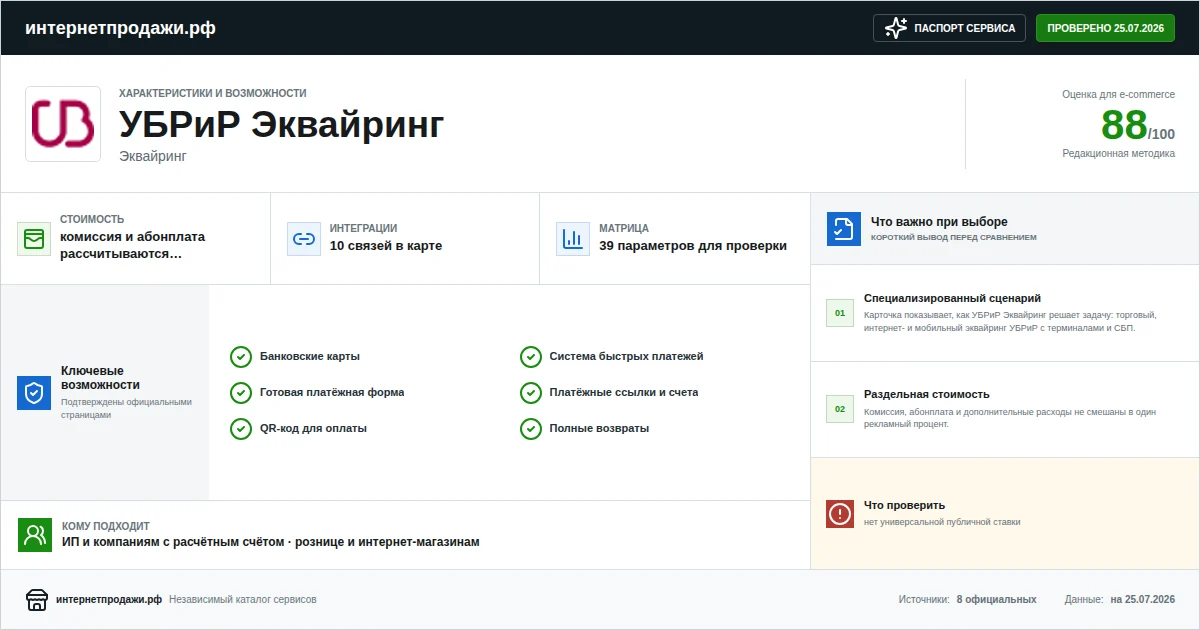The height and width of the screenshot is (630, 1200).
Task: Open the интернетпродажи.рф header logo text
Action: point(120,28)
